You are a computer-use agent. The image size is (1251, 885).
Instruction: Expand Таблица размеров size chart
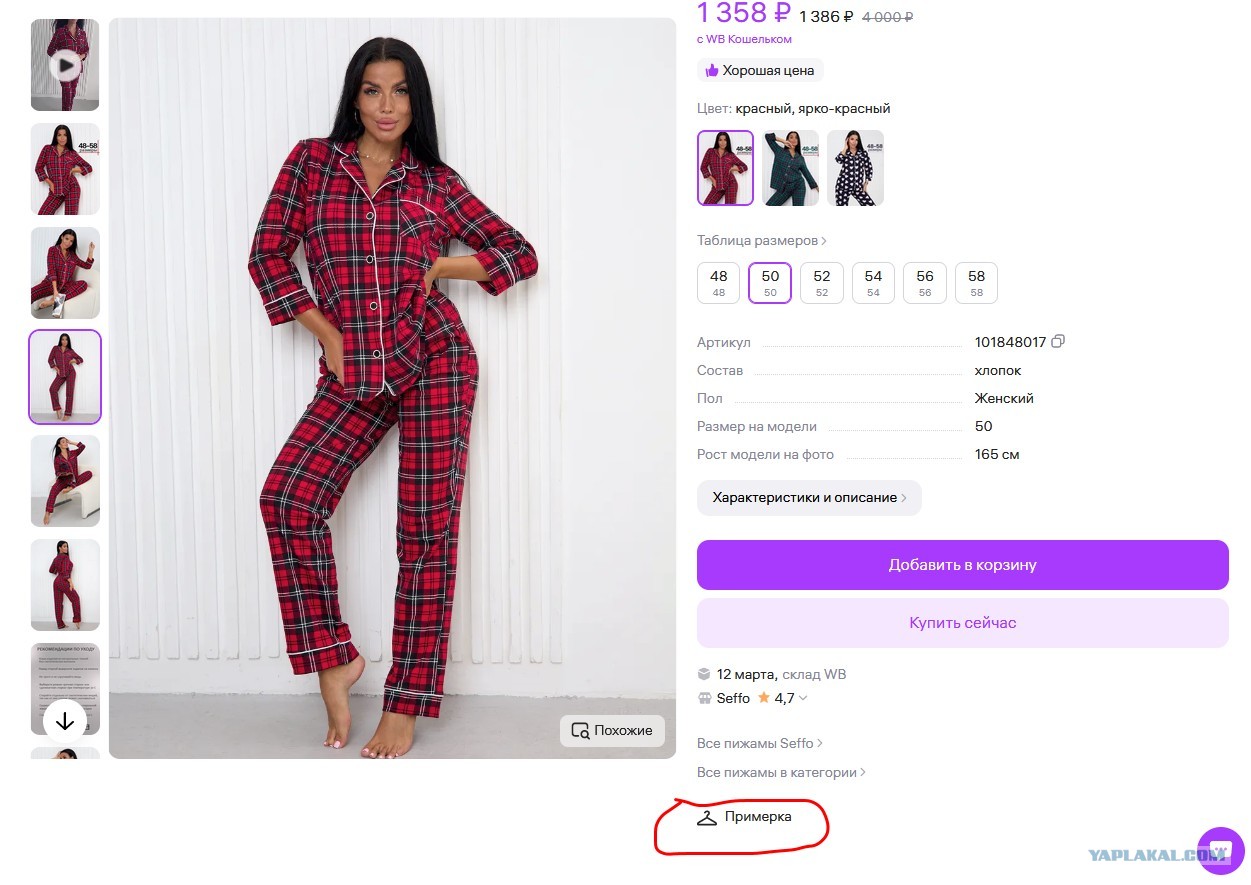coord(762,241)
